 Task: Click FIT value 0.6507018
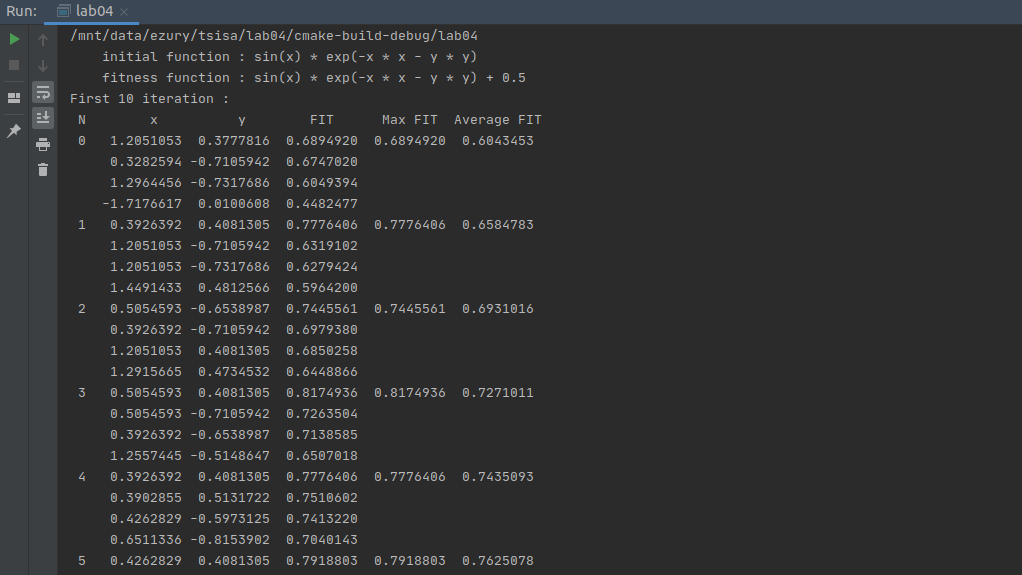pos(321,456)
